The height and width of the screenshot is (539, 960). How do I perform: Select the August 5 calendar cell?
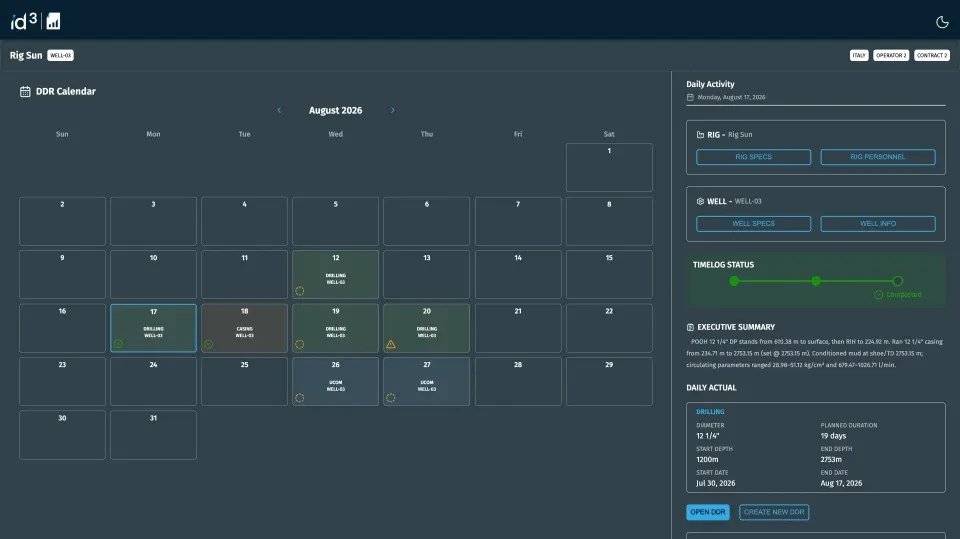pos(336,221)
